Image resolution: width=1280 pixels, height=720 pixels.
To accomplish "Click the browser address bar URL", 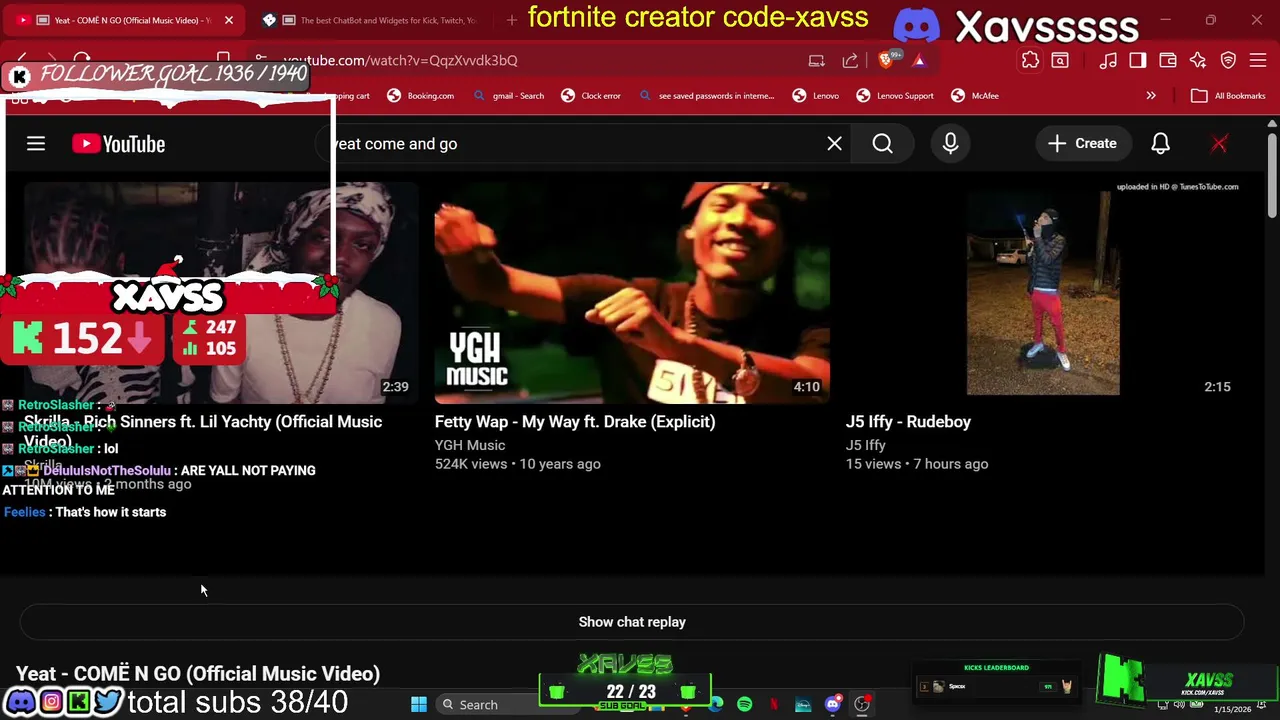I will tap(400, 61).
